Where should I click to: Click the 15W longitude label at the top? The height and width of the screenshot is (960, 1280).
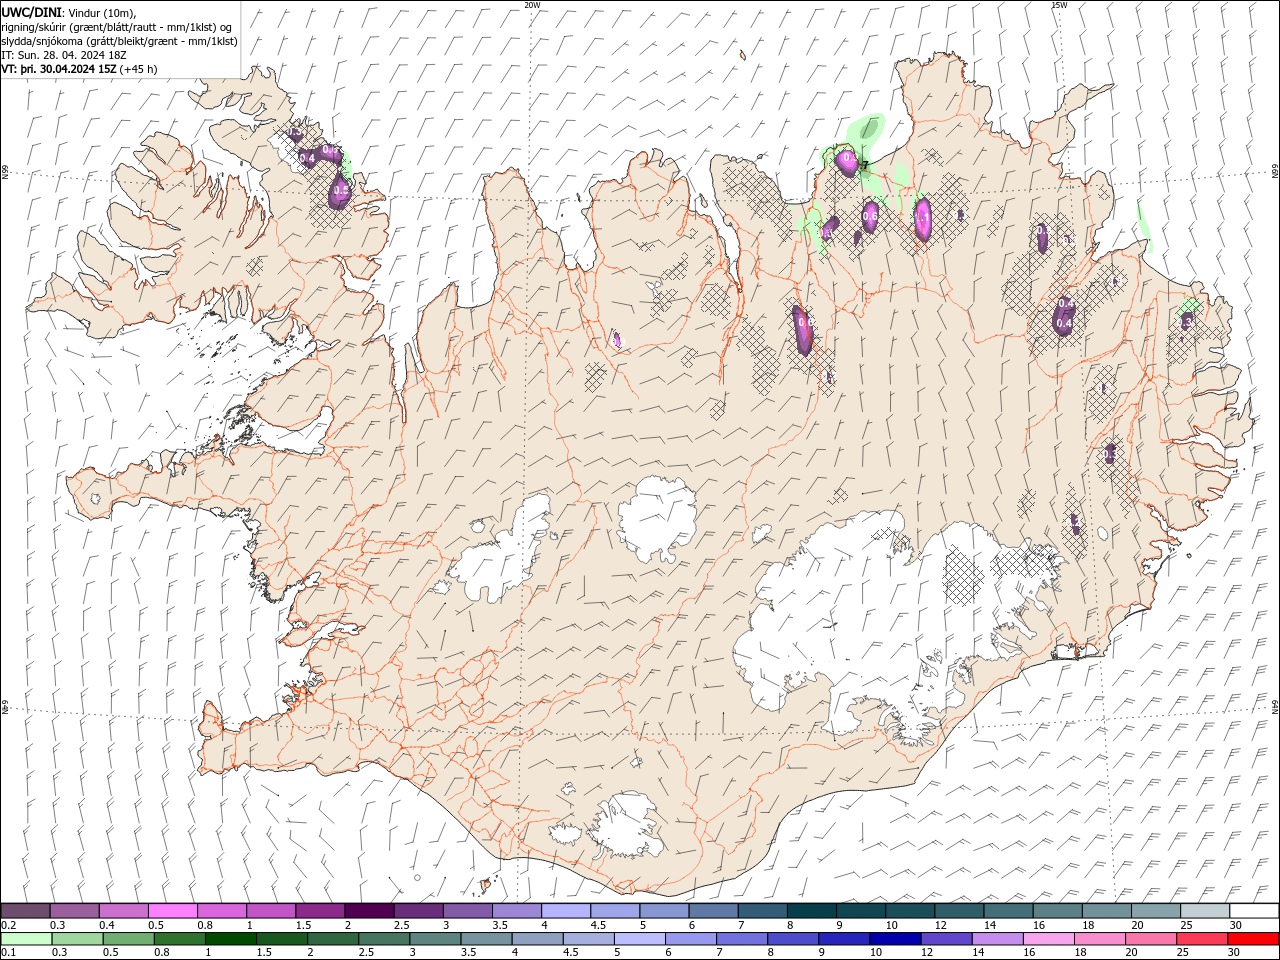[x=1059, y=5]
